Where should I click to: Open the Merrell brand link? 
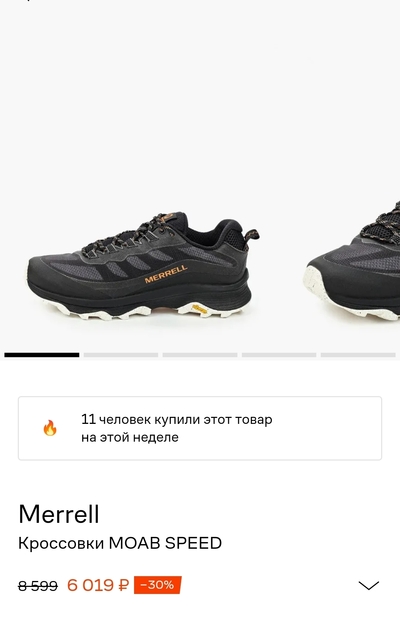point(59,514)
